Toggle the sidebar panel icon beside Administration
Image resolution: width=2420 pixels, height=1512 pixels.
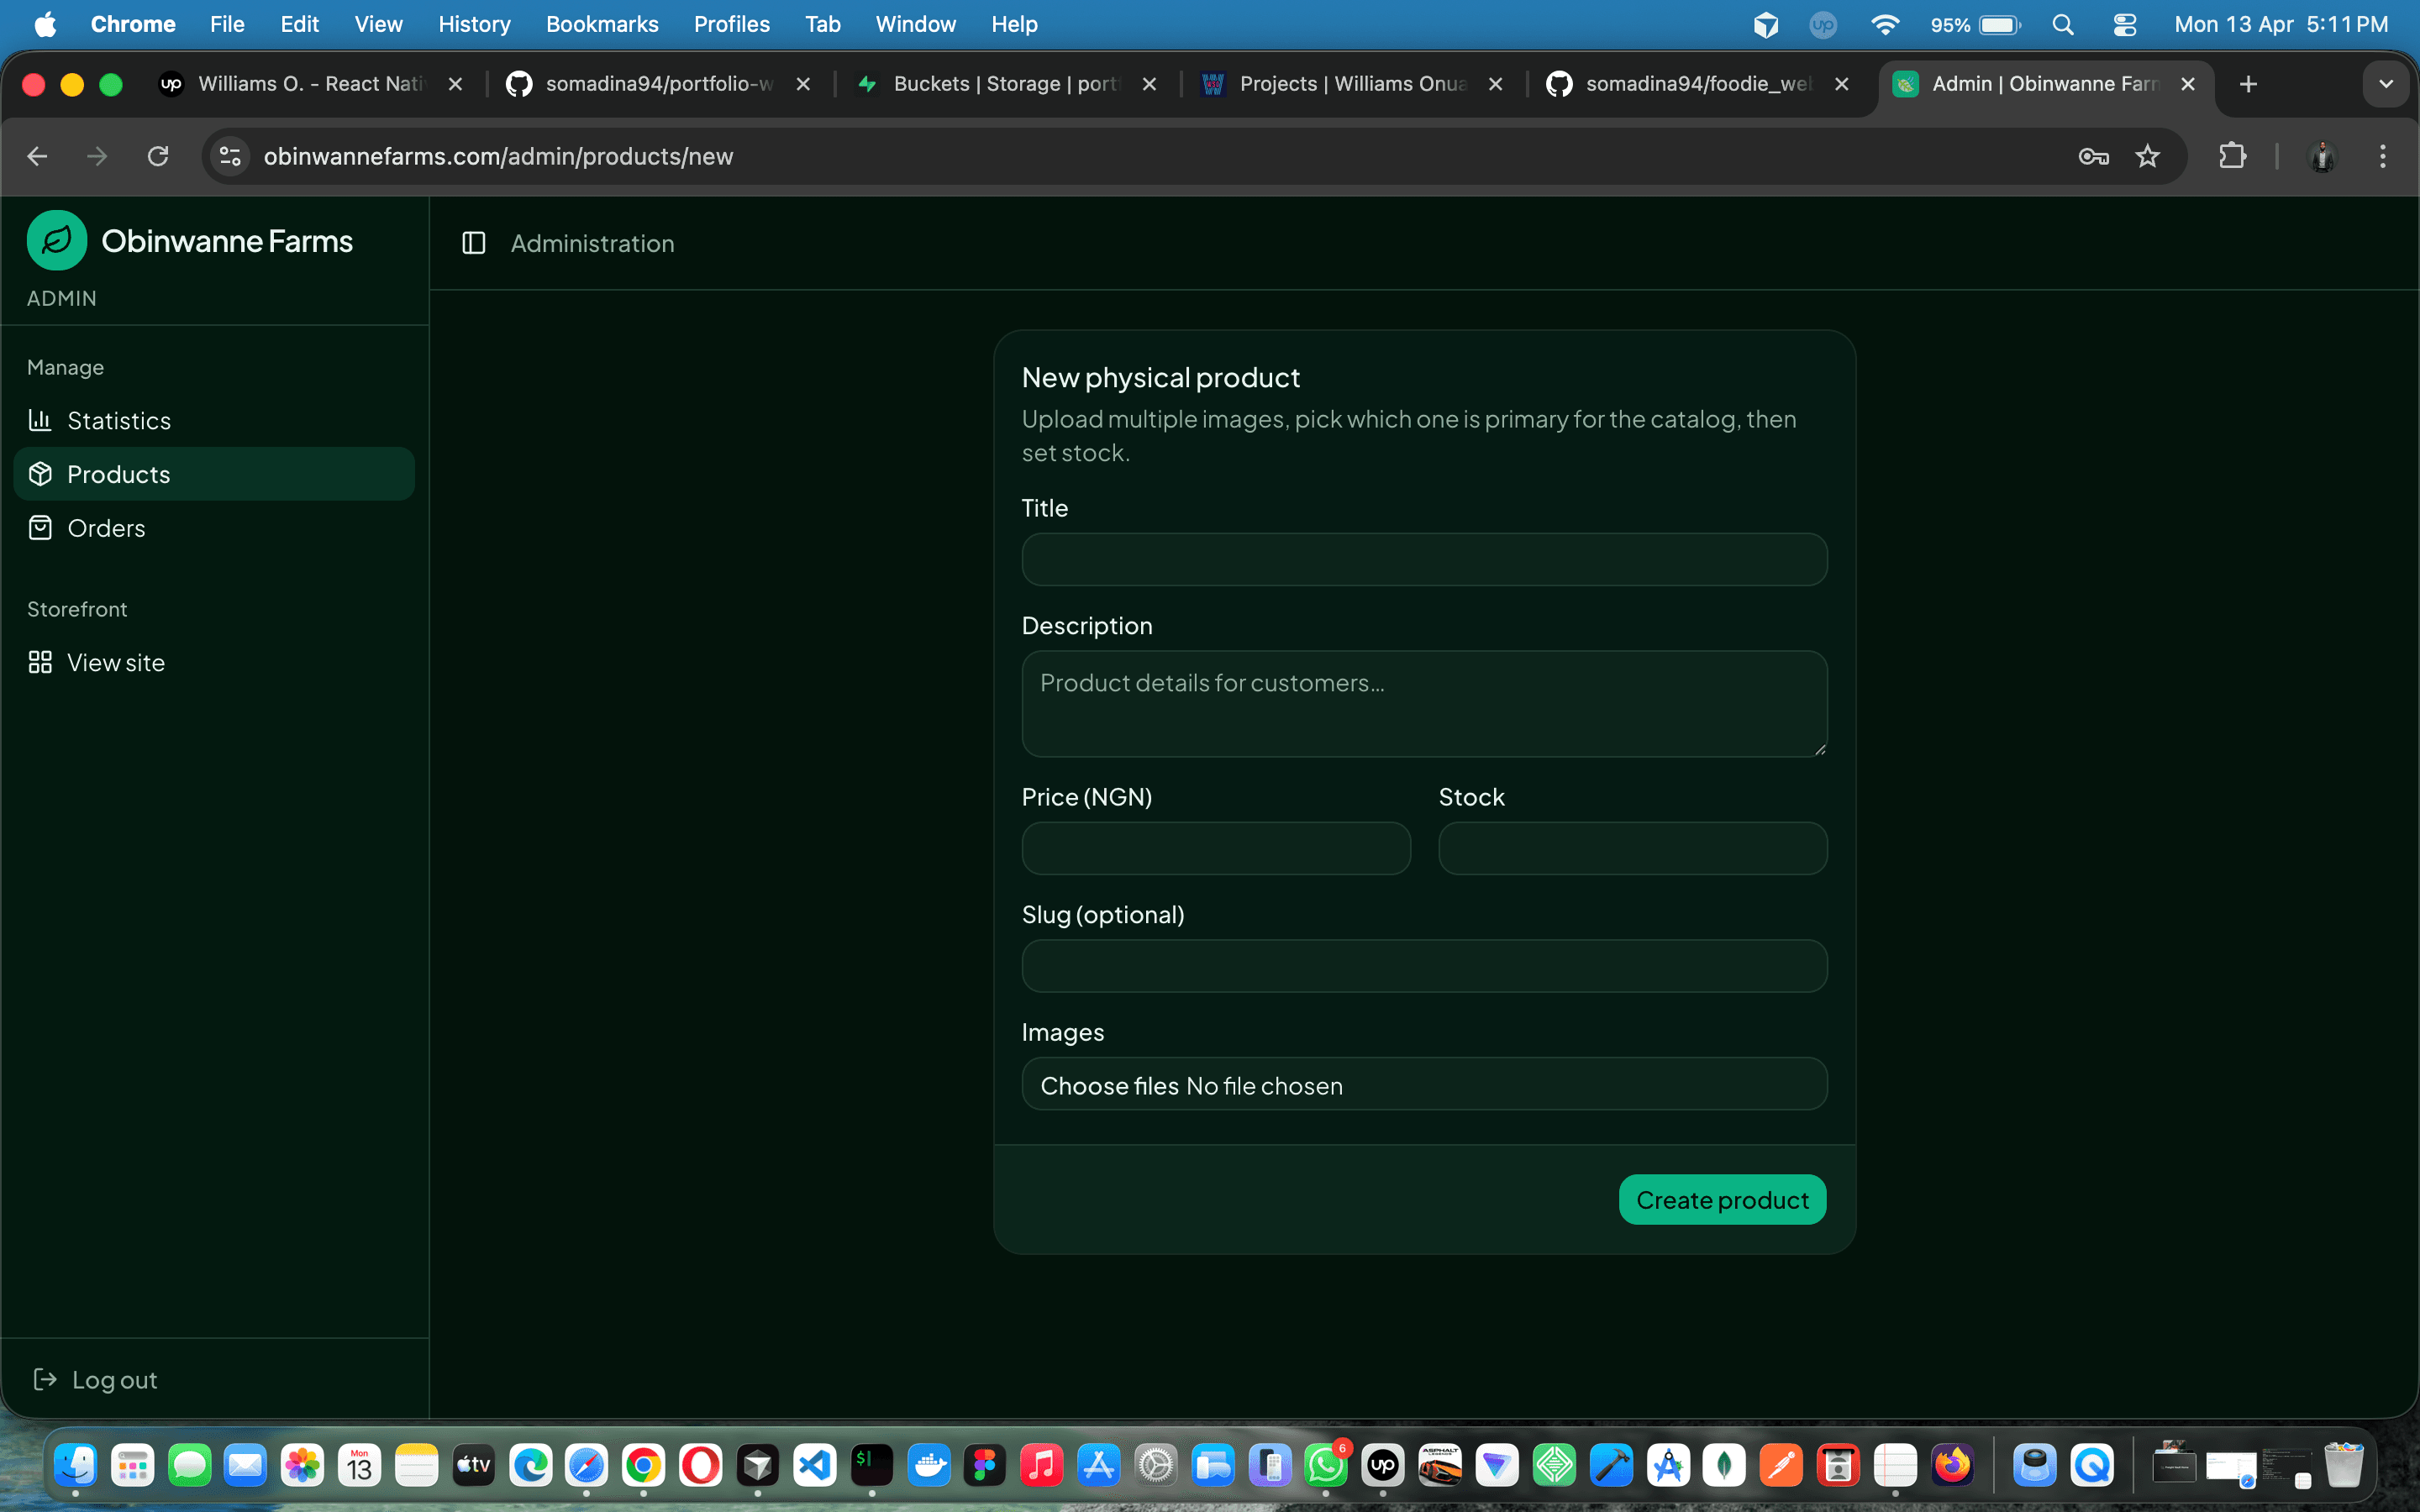click(473, 243)
